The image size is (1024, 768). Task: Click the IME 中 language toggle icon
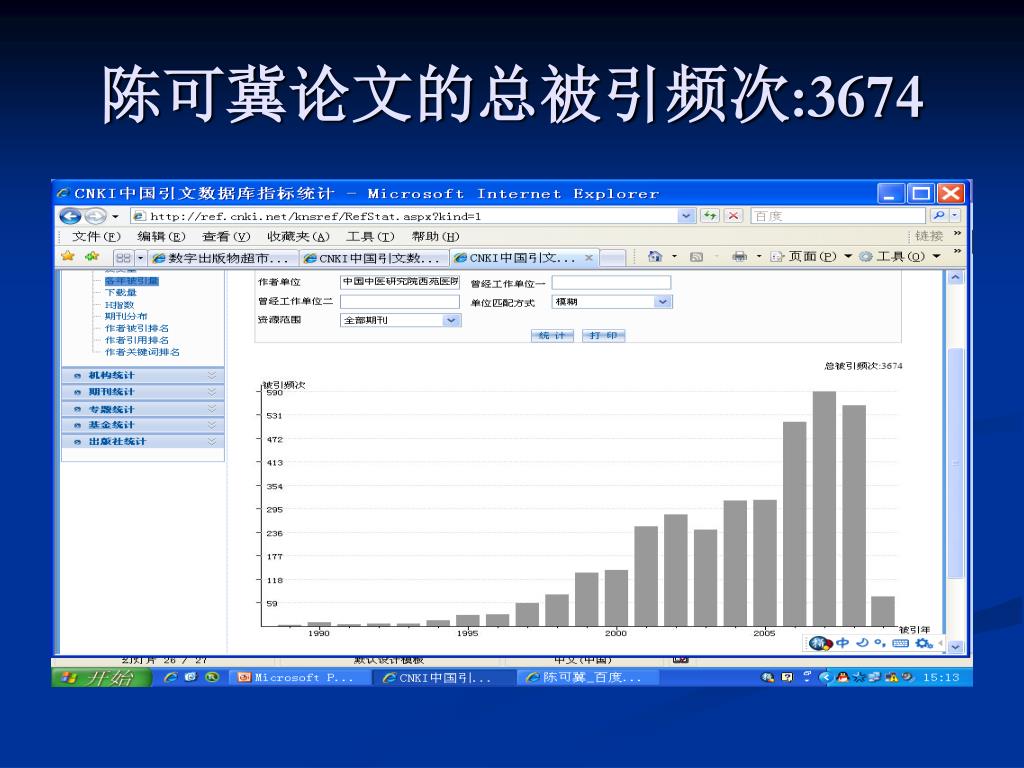click(842, 643)
